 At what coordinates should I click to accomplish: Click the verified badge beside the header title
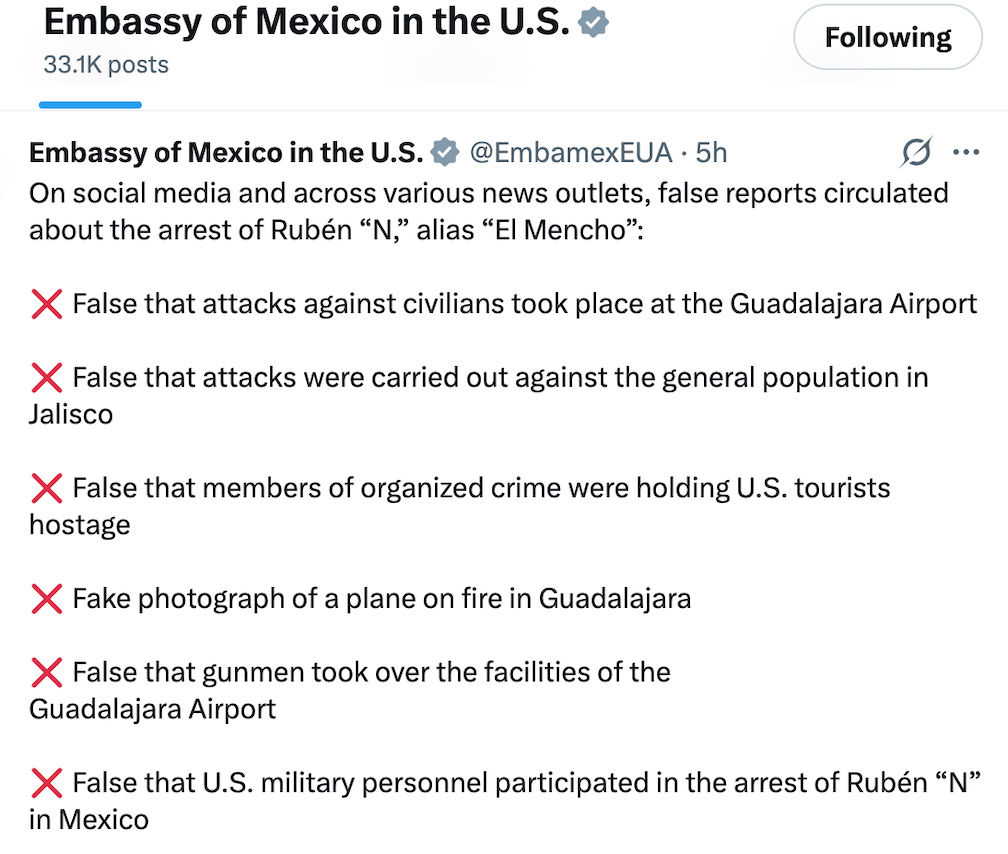(592, 23)
